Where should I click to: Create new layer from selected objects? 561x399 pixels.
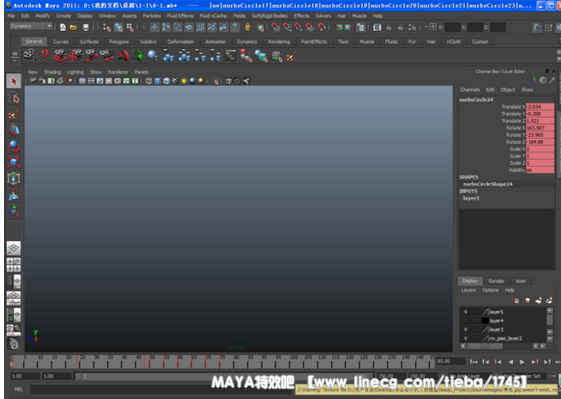coord(549,301)
